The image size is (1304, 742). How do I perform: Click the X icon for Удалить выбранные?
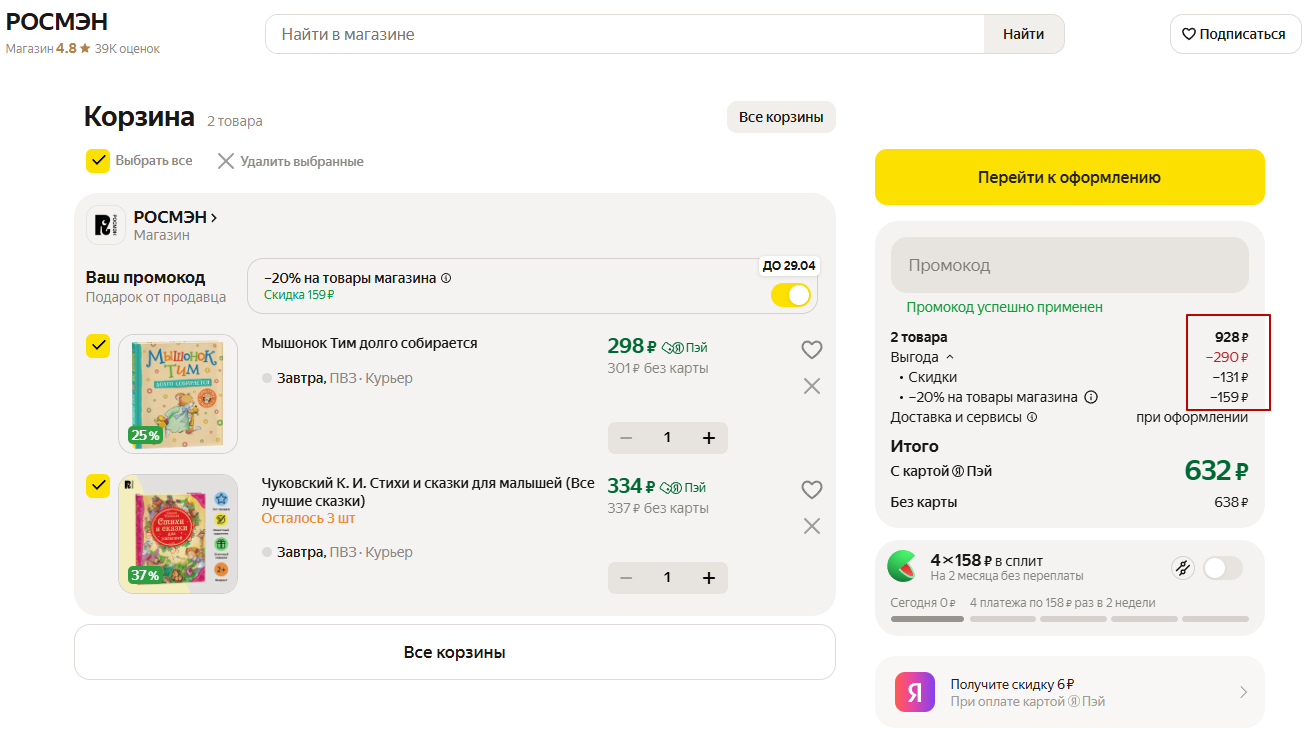(x=226, y=161)
